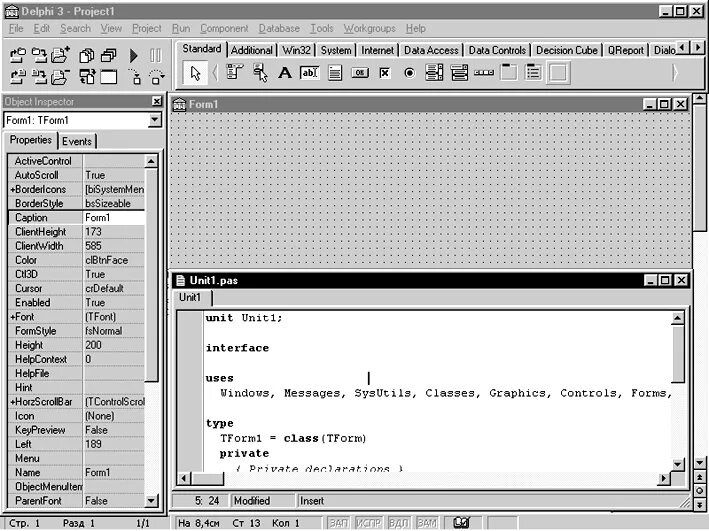Open the Form1: TForm1 object selector dropdown
This screenshot has height=531, width=709.
155,120
